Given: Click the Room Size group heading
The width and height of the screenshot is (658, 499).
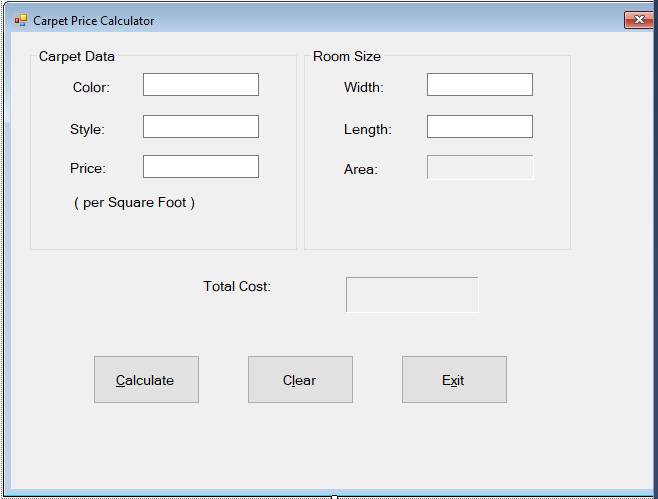Looking at the screenshot, I should point(347,57).
